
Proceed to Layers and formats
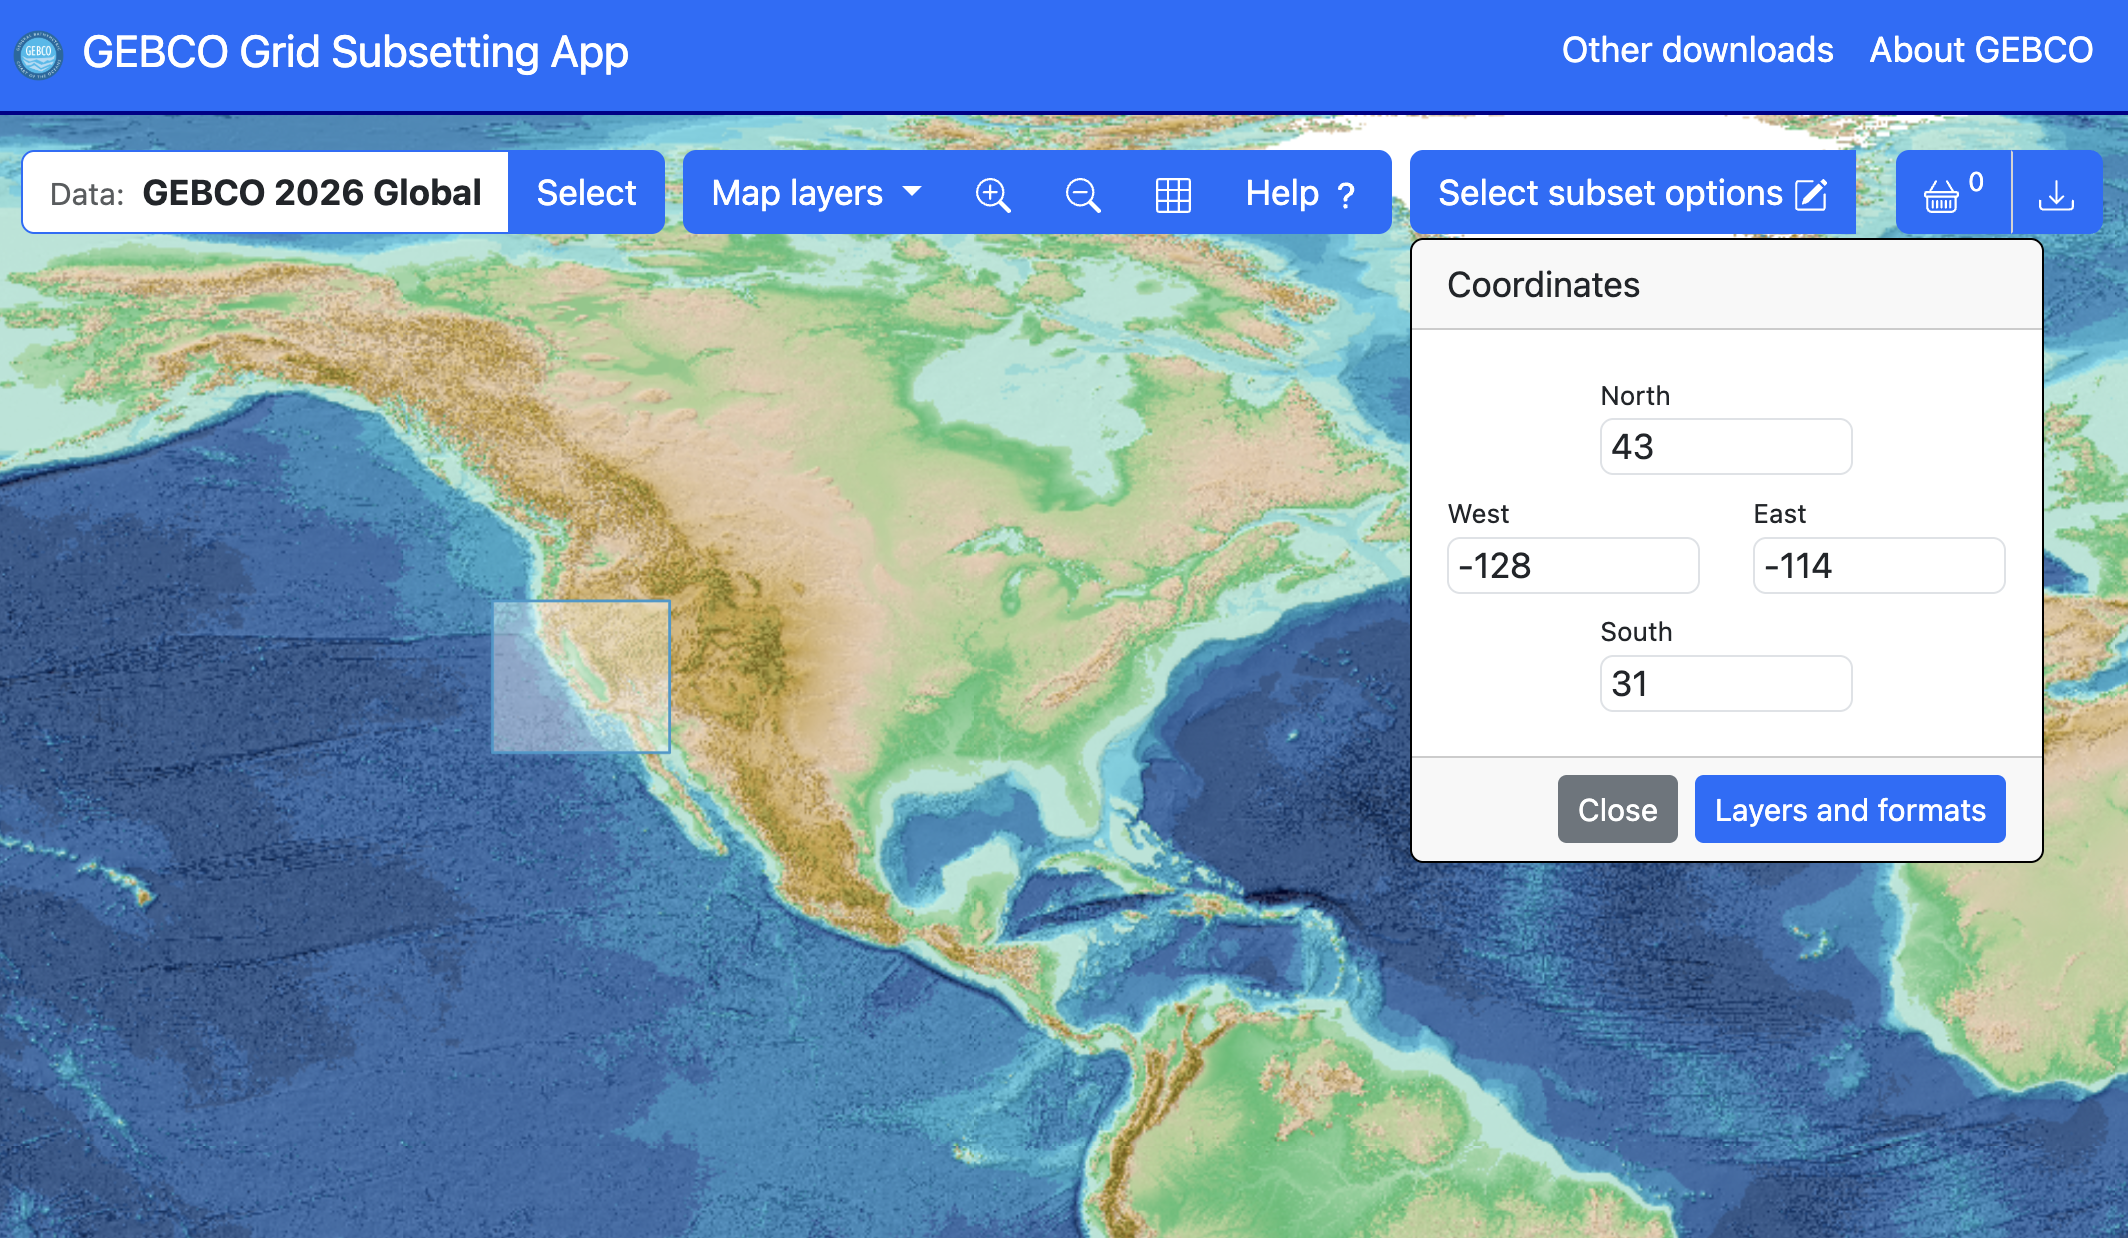[x=1850, y=809]
